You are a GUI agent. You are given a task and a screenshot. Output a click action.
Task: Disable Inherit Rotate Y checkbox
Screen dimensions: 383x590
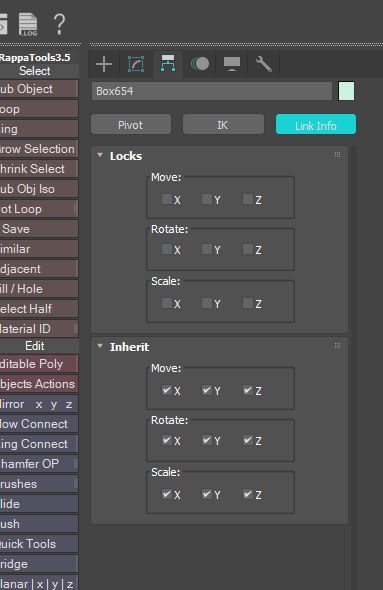pos(207,440)
